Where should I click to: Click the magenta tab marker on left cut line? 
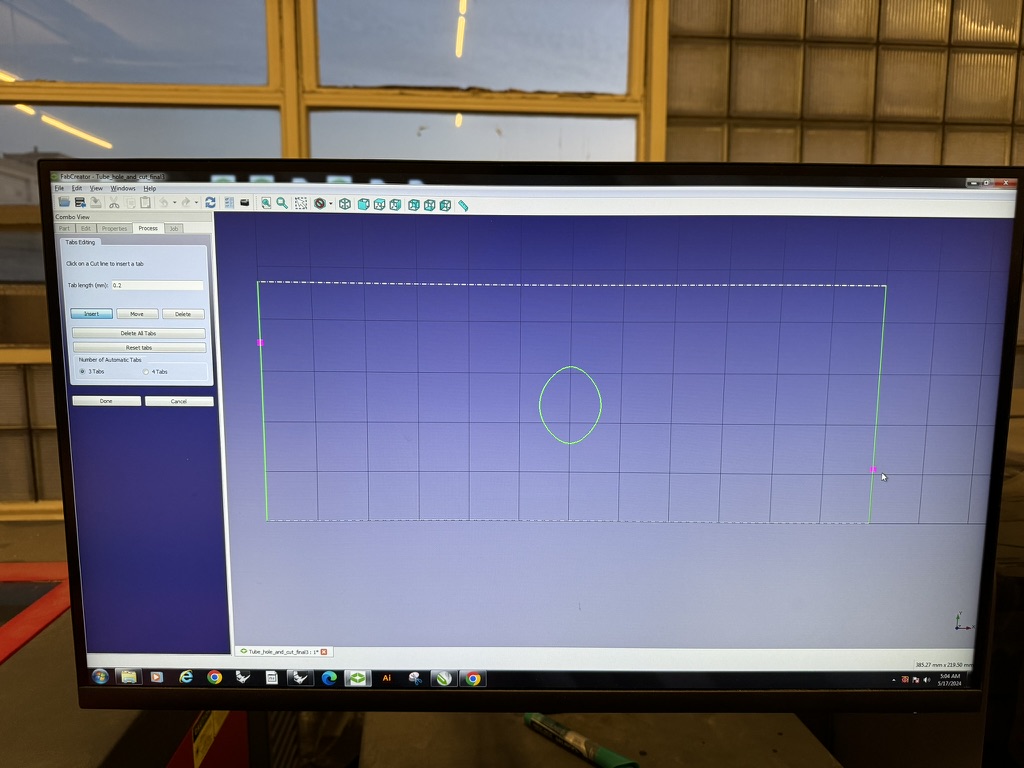(261, 342)
